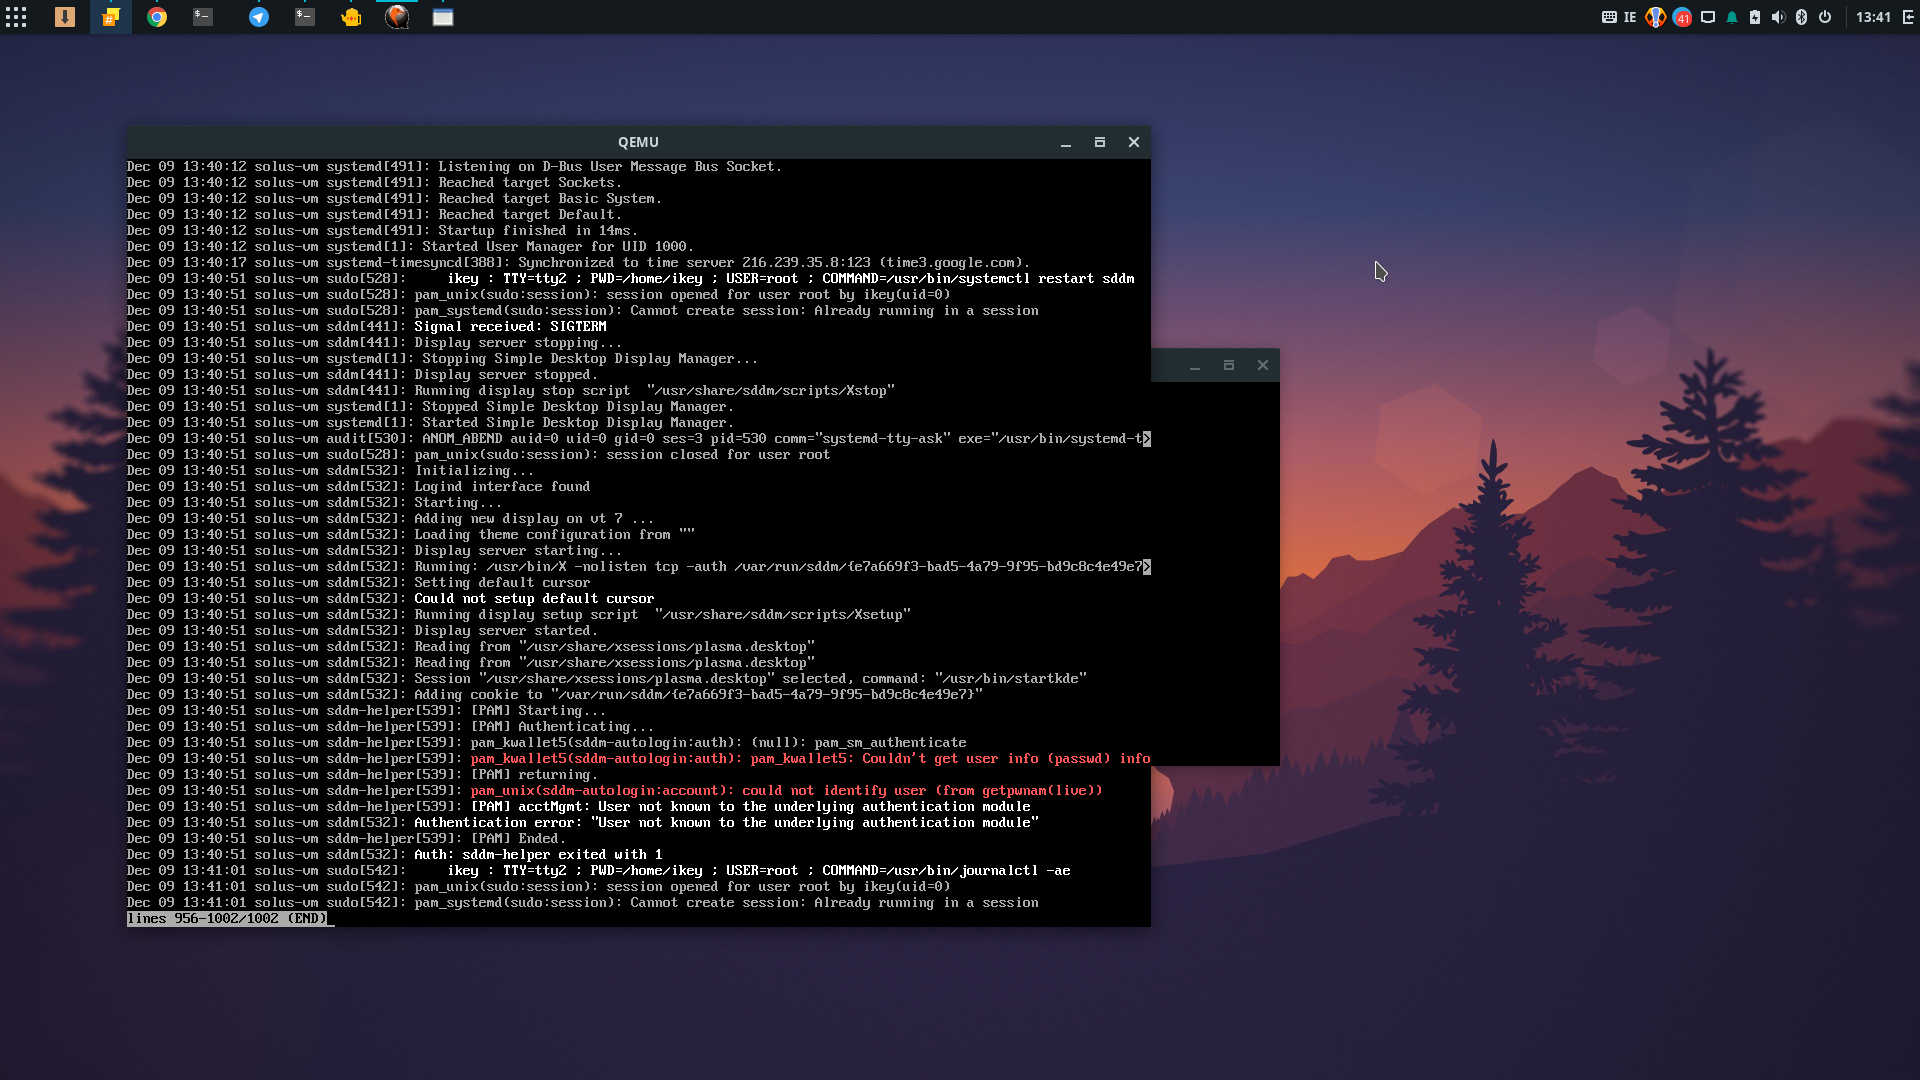Open Telegram tray icon with 41 badge

1682,17
